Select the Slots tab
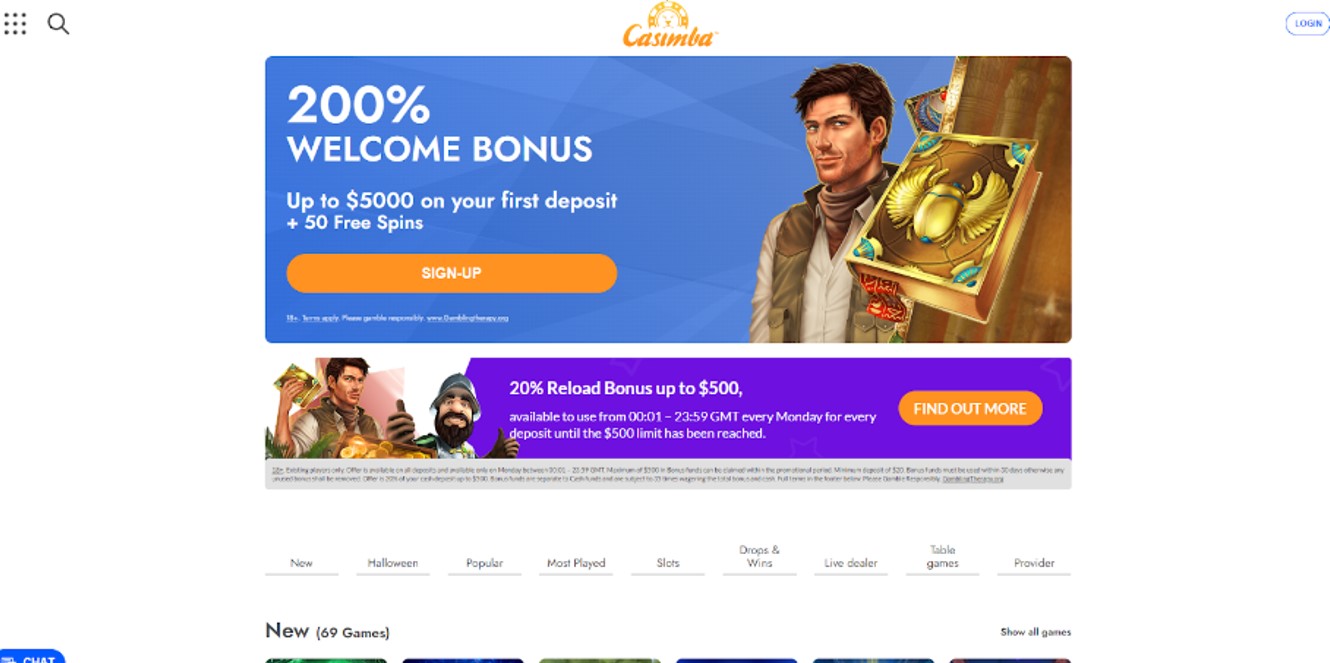The image size is (1330, 663). (668, 563)
